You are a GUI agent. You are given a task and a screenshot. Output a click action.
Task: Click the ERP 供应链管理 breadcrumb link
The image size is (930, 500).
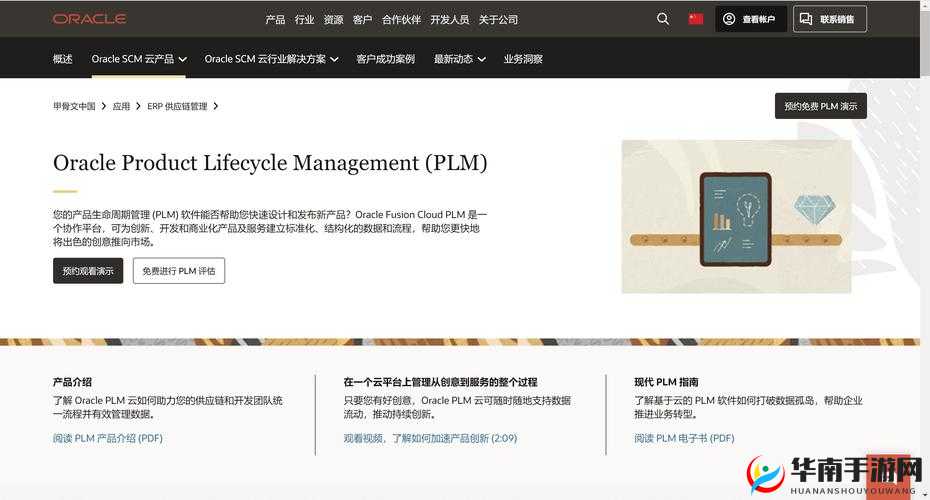[x=177, y=106]
